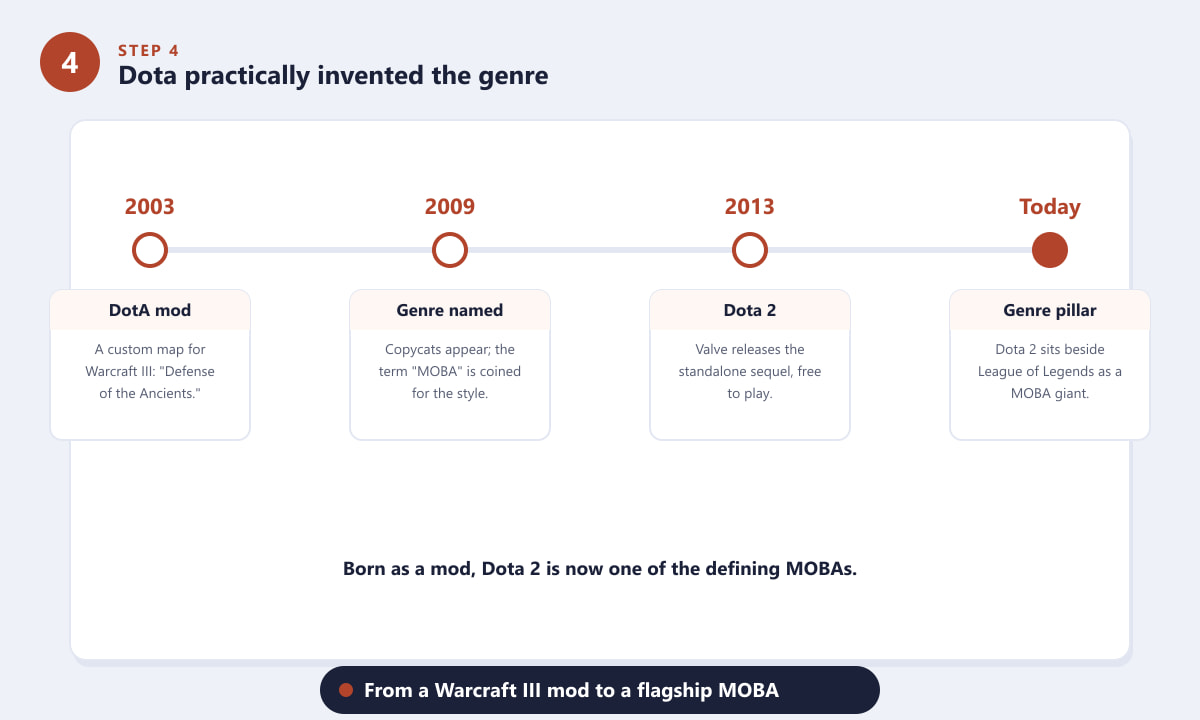Click the step 4 number badge

click(x=70, y=62)
